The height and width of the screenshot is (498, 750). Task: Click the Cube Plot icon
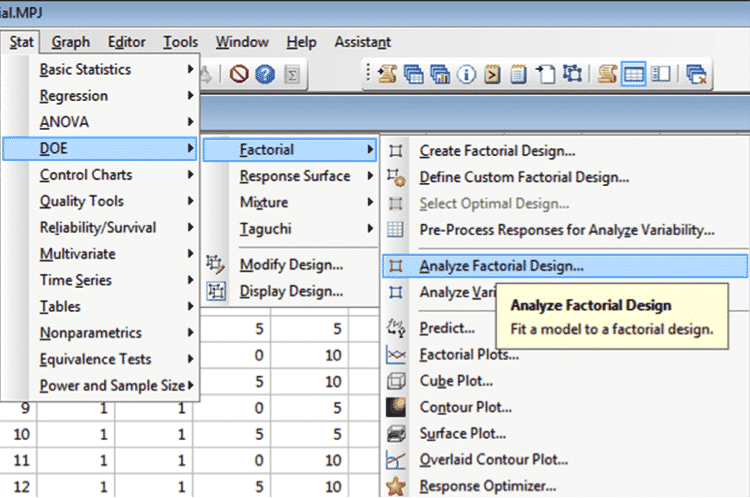pos(396,381)
